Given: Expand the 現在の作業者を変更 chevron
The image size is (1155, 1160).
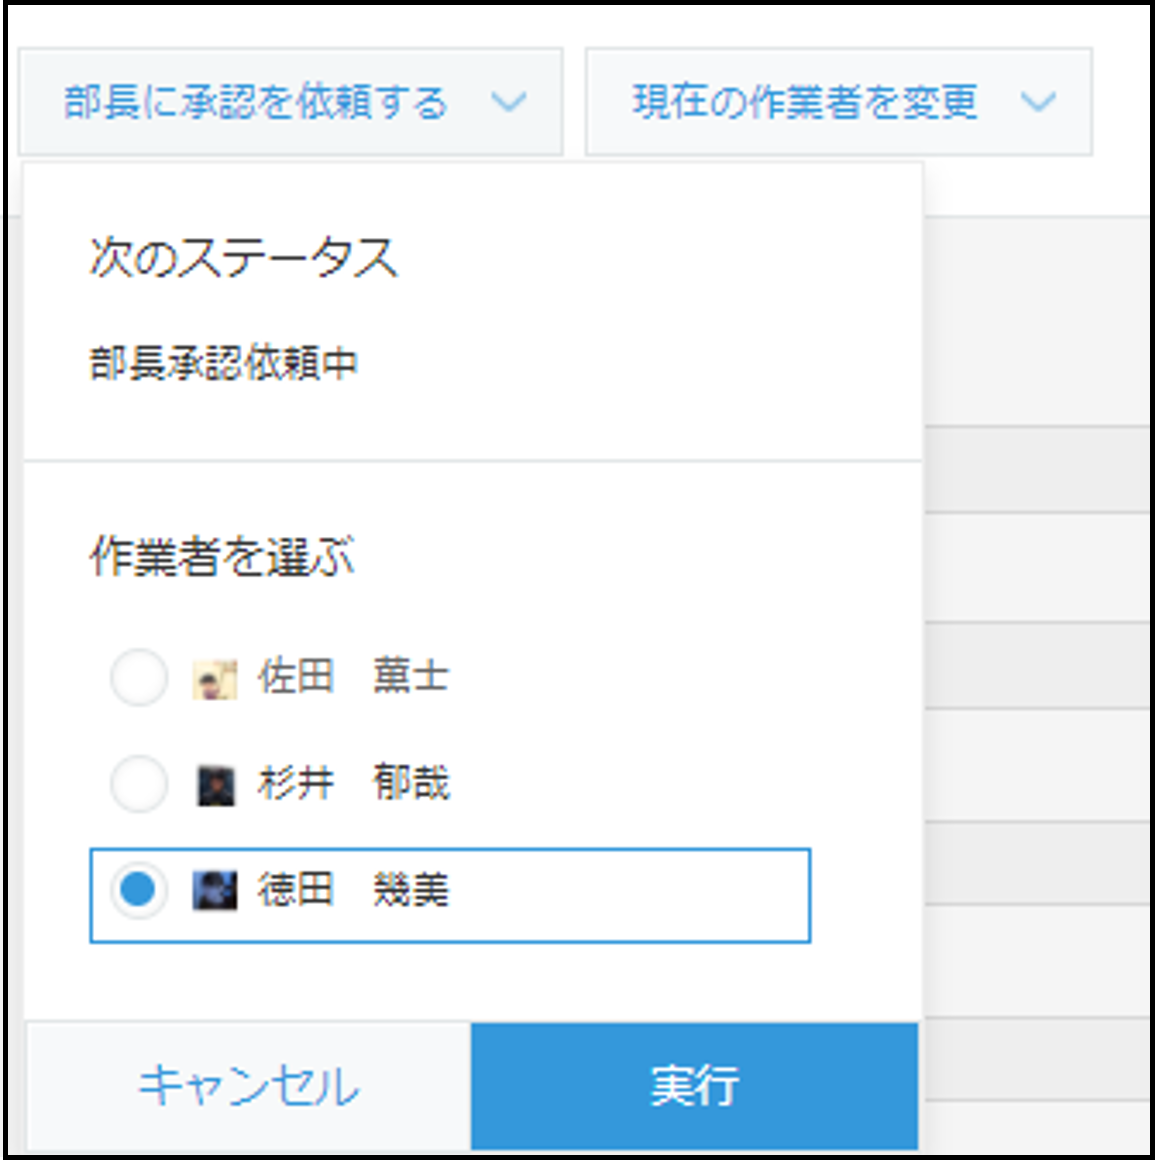Looking at the screenshot, I should [1038, 101].
